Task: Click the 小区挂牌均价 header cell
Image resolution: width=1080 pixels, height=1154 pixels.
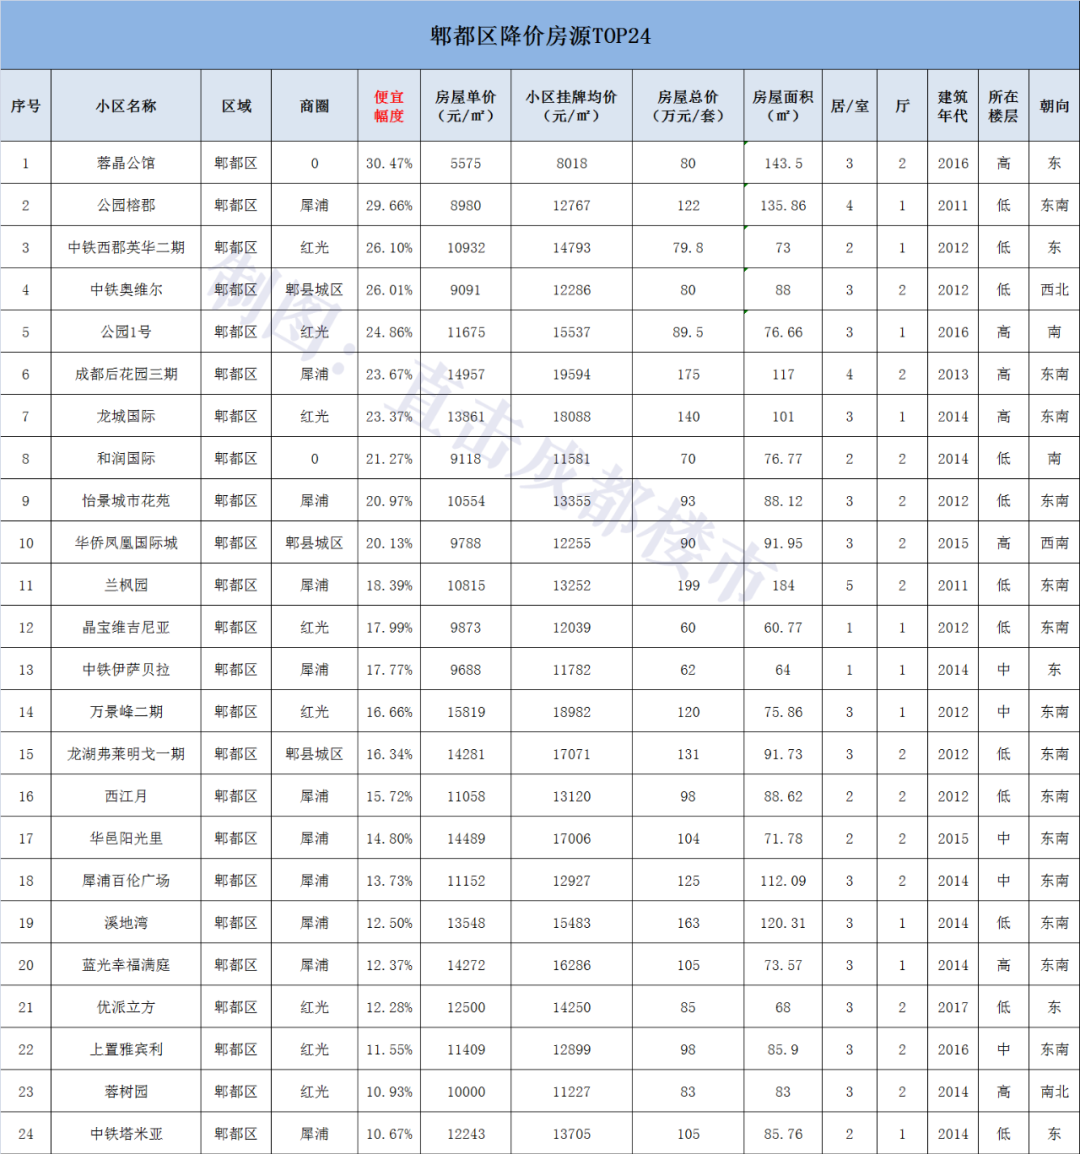Action: pos(571,106)
